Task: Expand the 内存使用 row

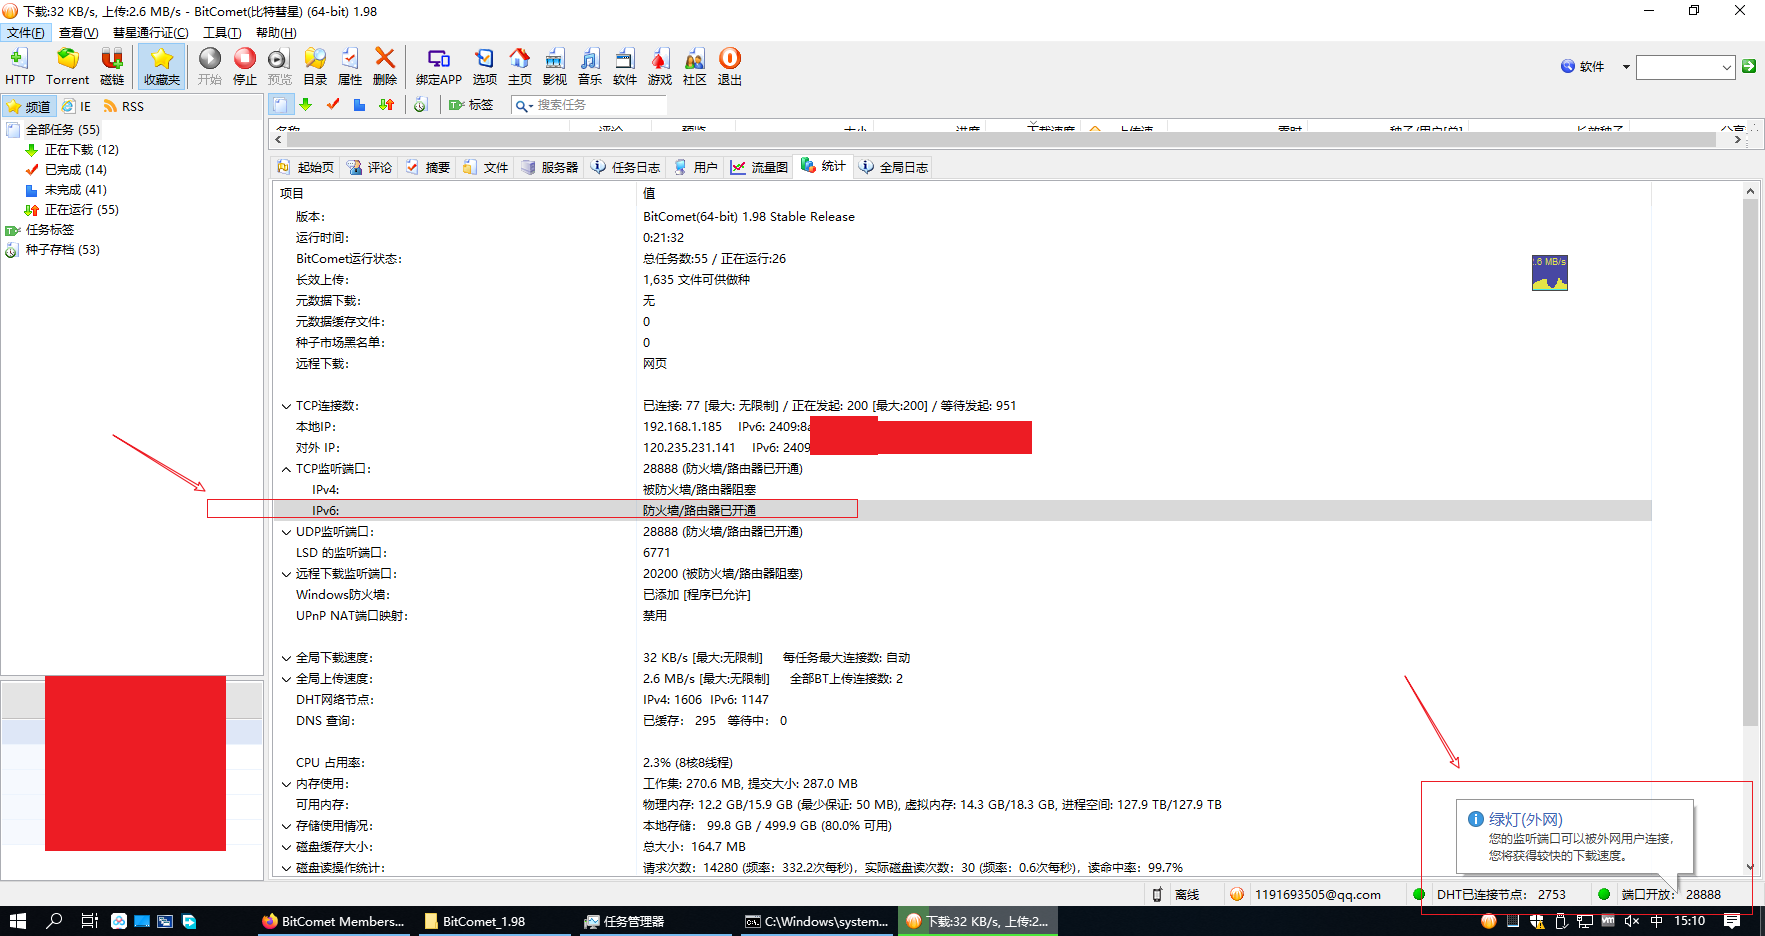Action: click(286, 784)
